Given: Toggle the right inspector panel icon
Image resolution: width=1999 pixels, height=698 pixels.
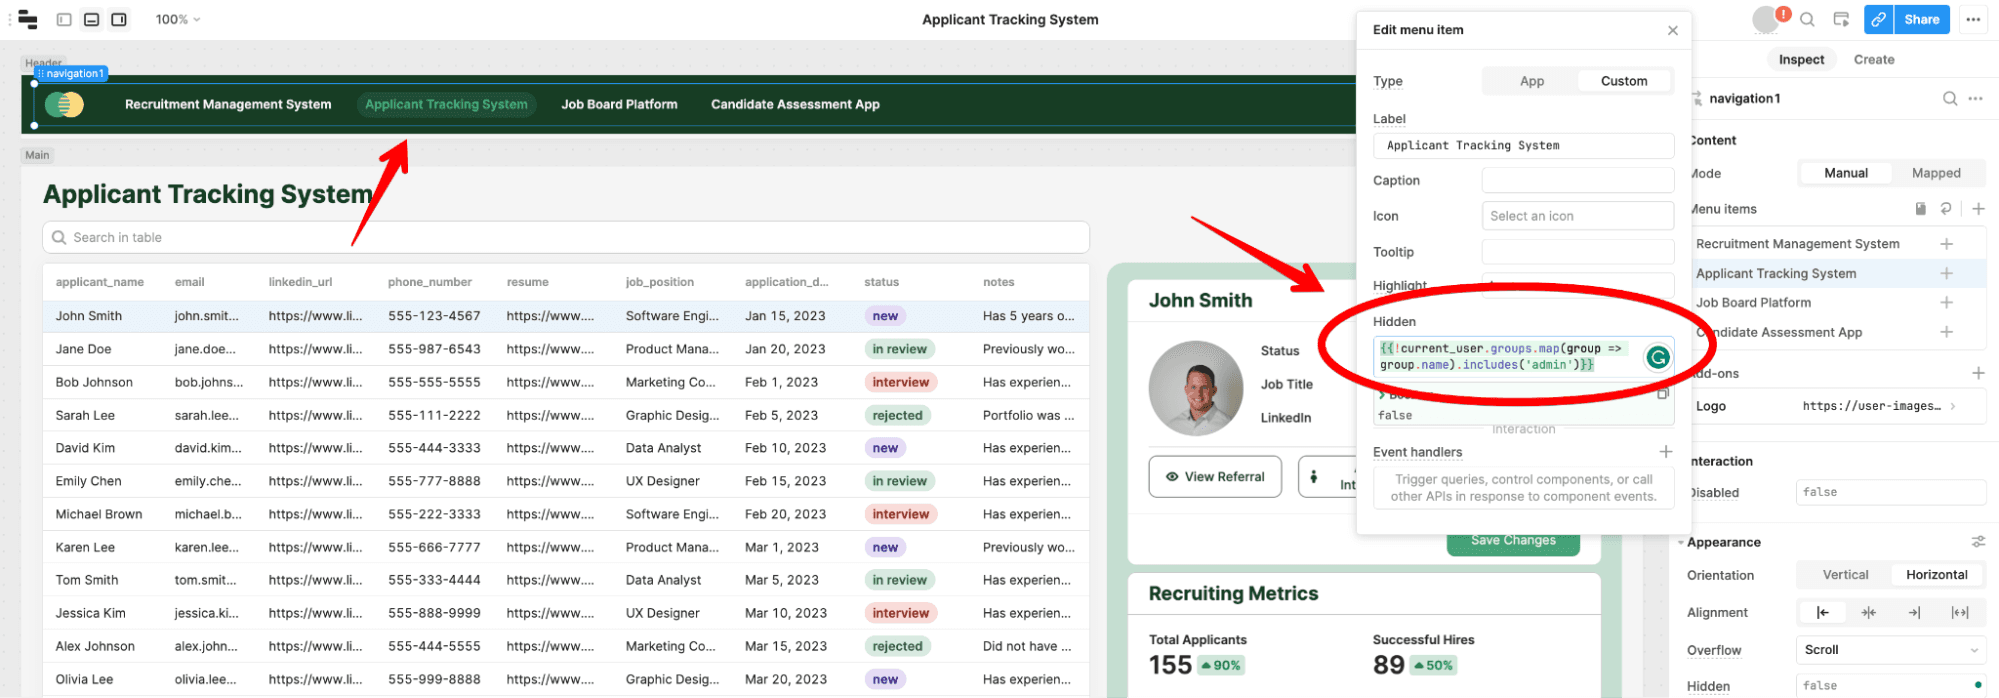Looking at the screenshot, I should [119, 20].
